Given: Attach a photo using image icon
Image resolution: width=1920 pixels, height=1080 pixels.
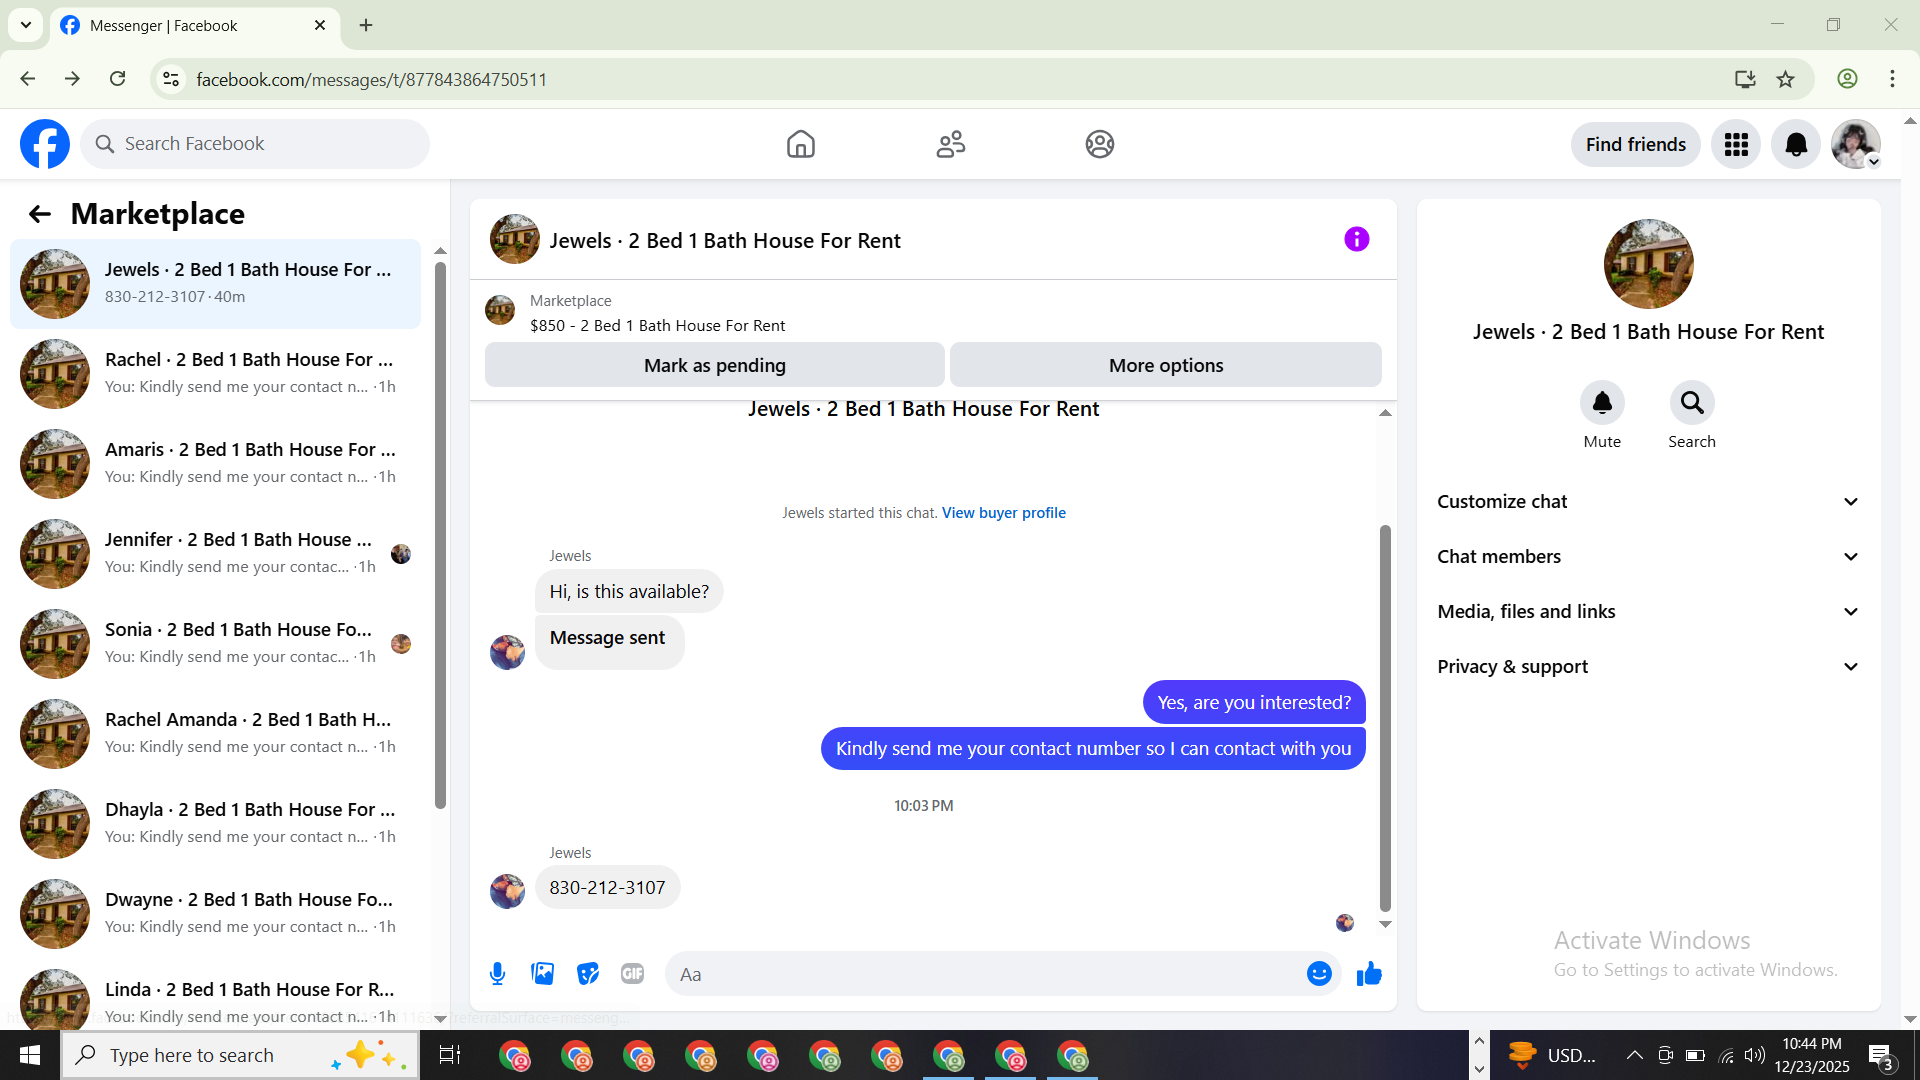Looking at the screenshot, I should click(542, 974).
